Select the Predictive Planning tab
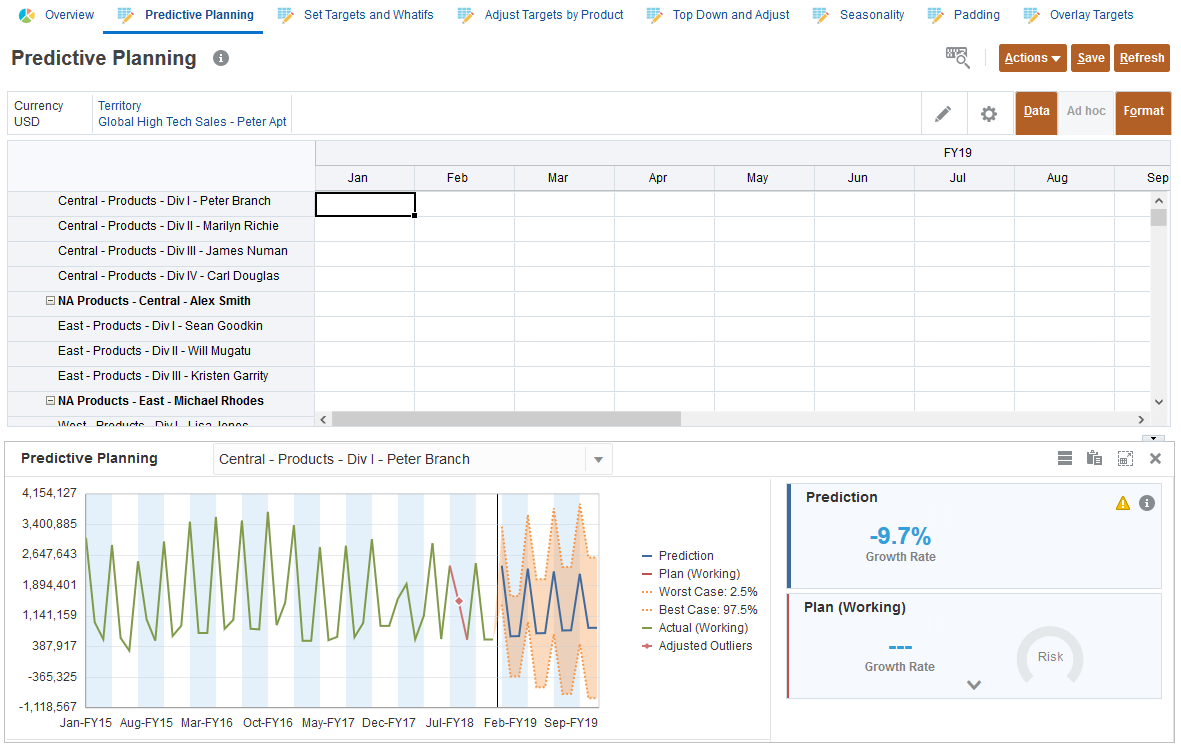This screenshot has width=1181, height=747. coord(185,15)
